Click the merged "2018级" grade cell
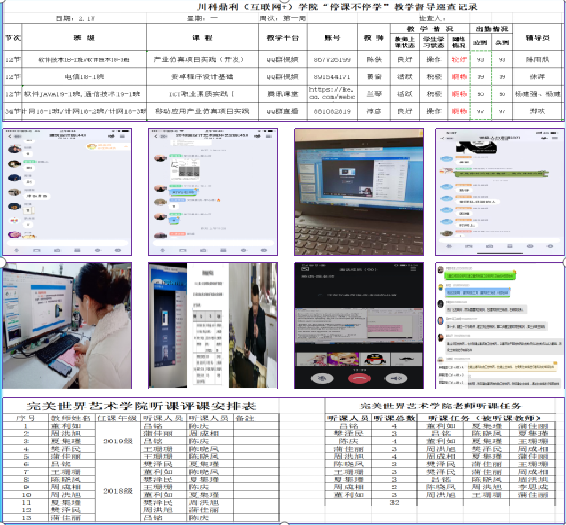 pos(118,491)
